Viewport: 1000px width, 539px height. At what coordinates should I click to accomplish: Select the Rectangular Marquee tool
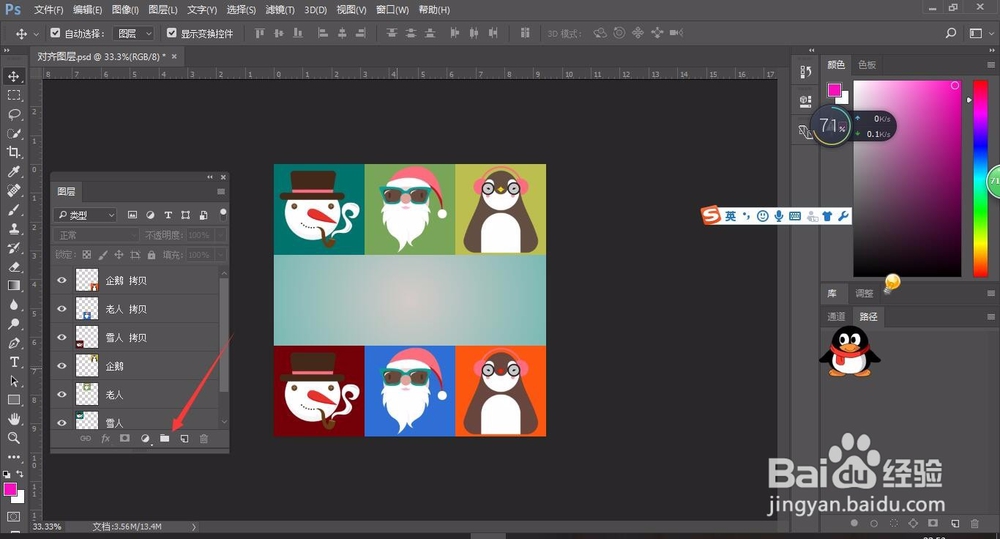click(13, 95)
